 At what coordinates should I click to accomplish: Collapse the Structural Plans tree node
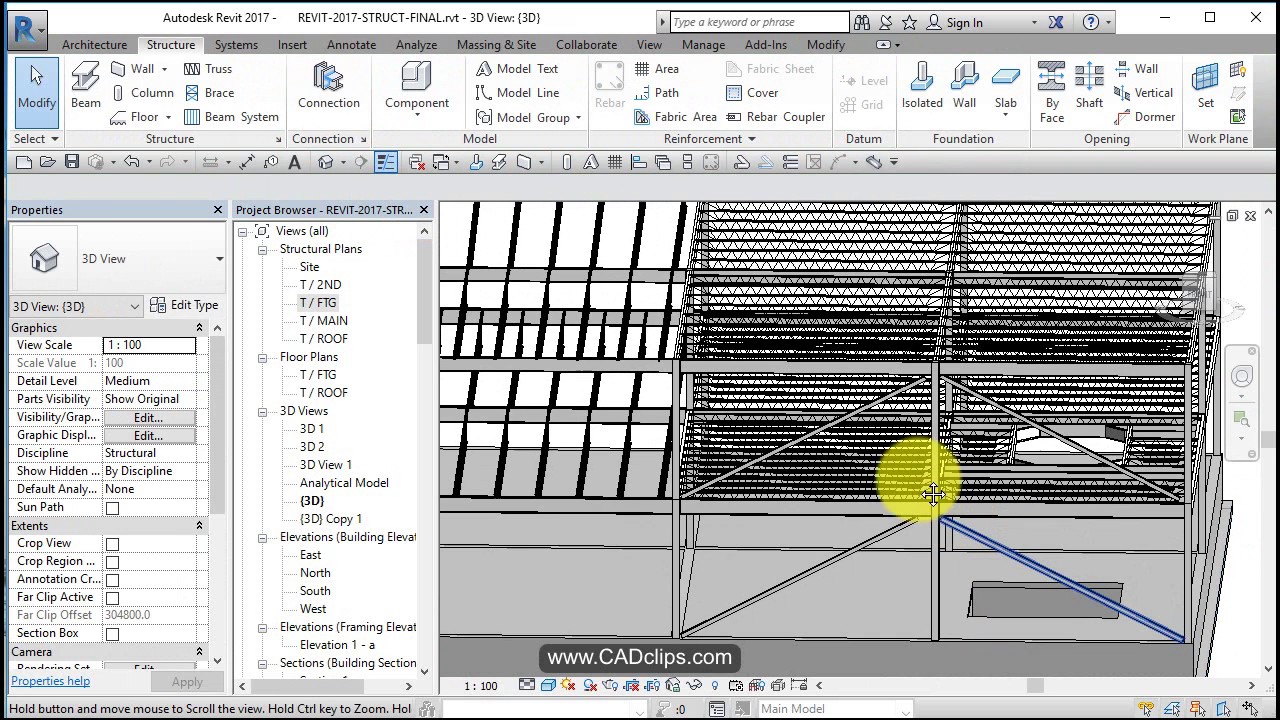(x=262, y=250)
